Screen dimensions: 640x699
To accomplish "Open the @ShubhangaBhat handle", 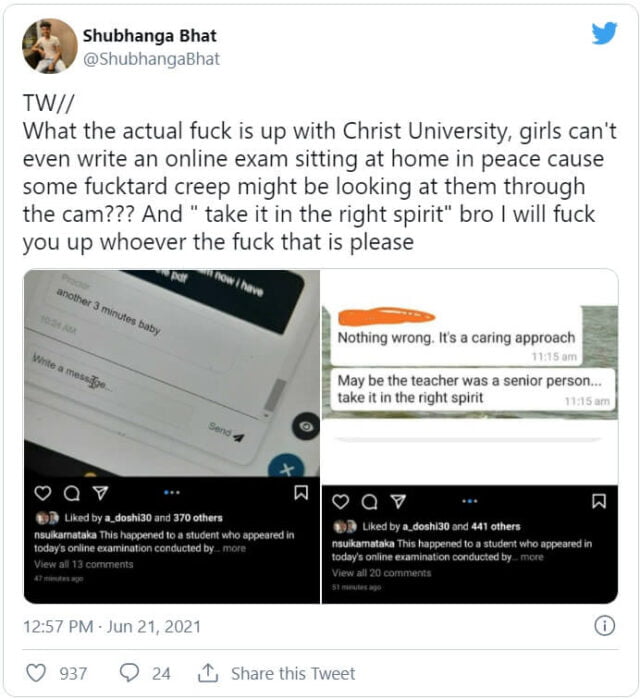I will click(x=151, y=59).
